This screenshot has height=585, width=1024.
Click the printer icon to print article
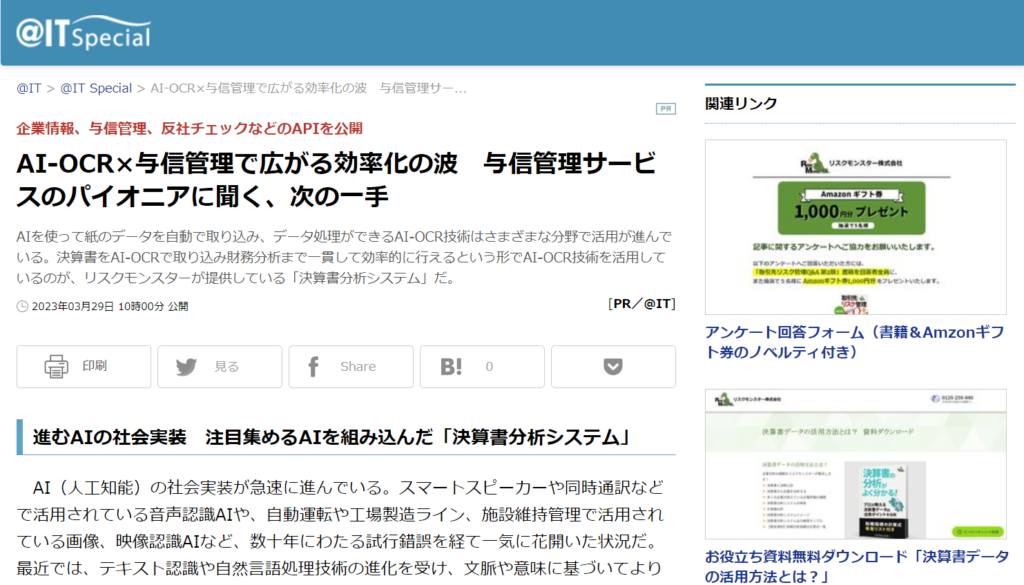pyautogui.click(x=55, y=367)
